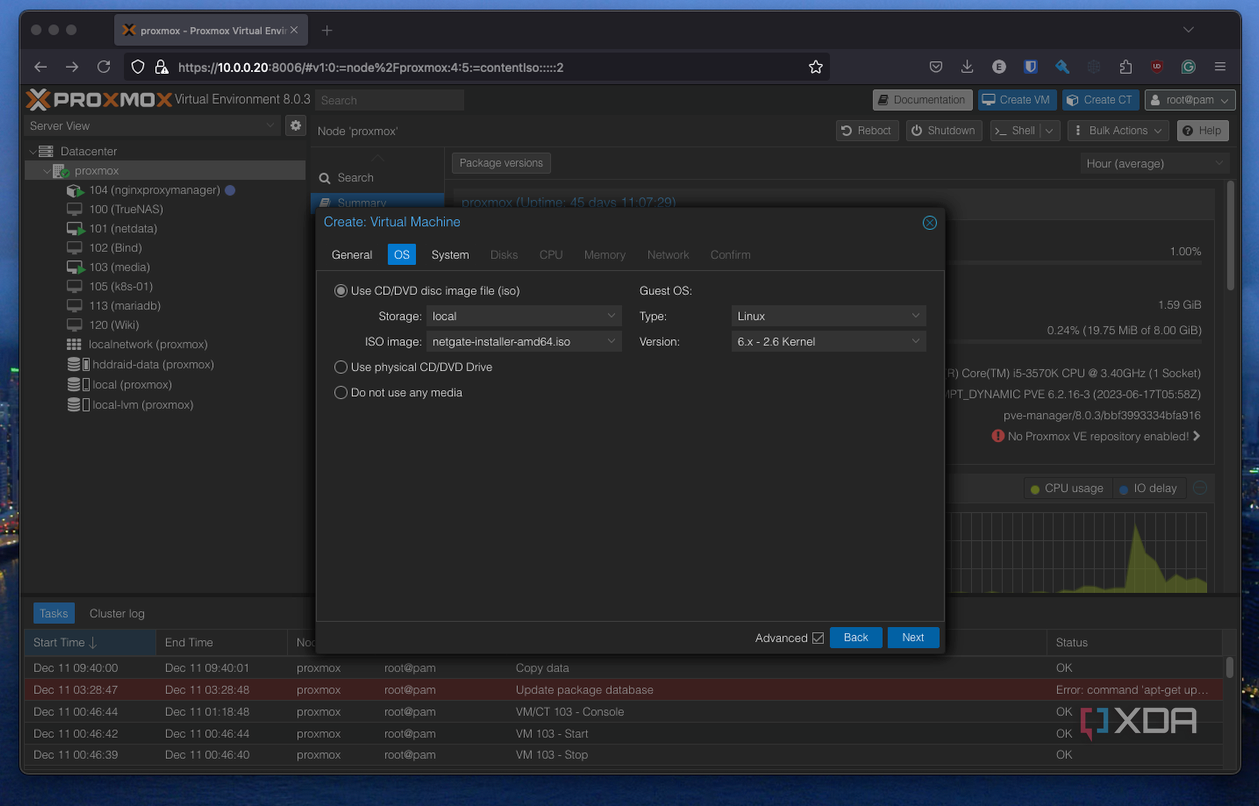Click the Package versions button

[x=501, y=163]
